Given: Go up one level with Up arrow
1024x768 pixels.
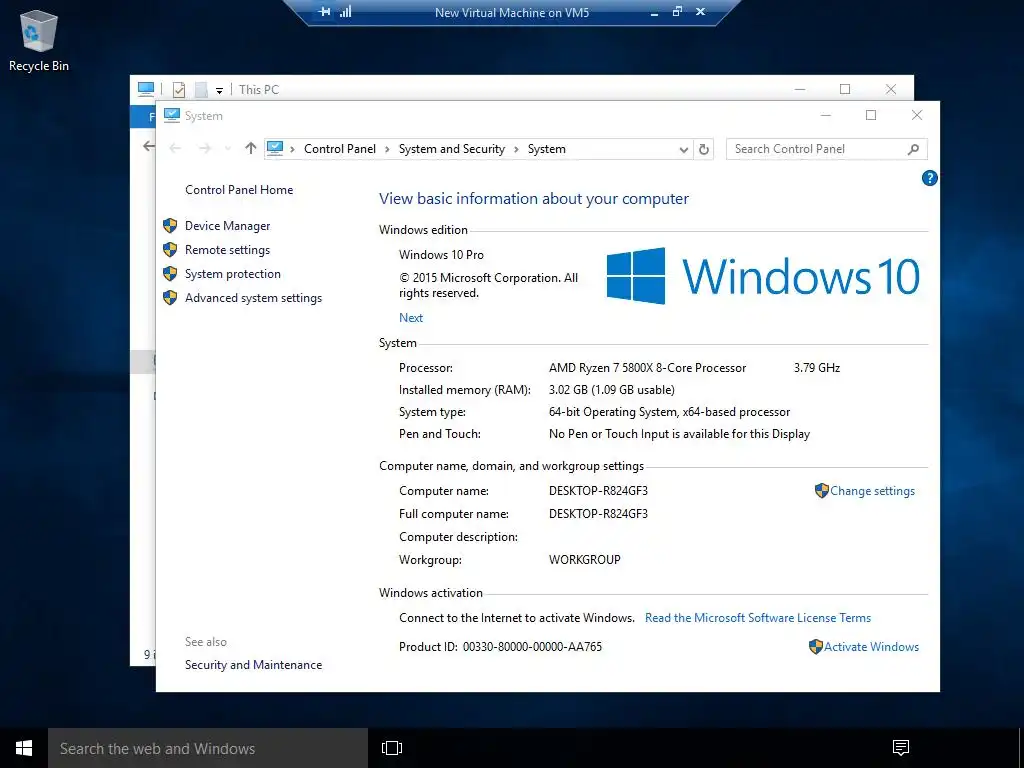Looking at the screenshot, I should coord(251,149).
